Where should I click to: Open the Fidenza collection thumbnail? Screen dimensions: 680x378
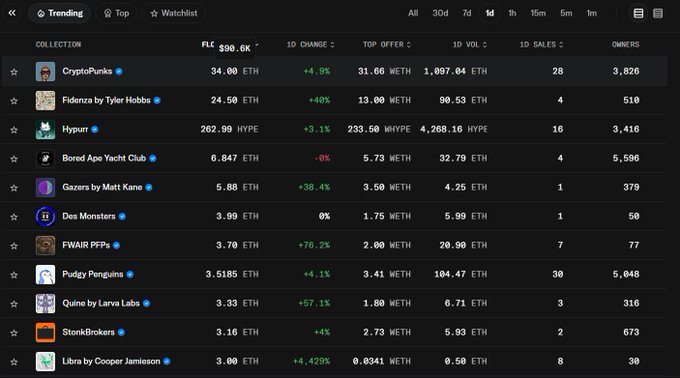pyautogui.click(x=45, y=101)
